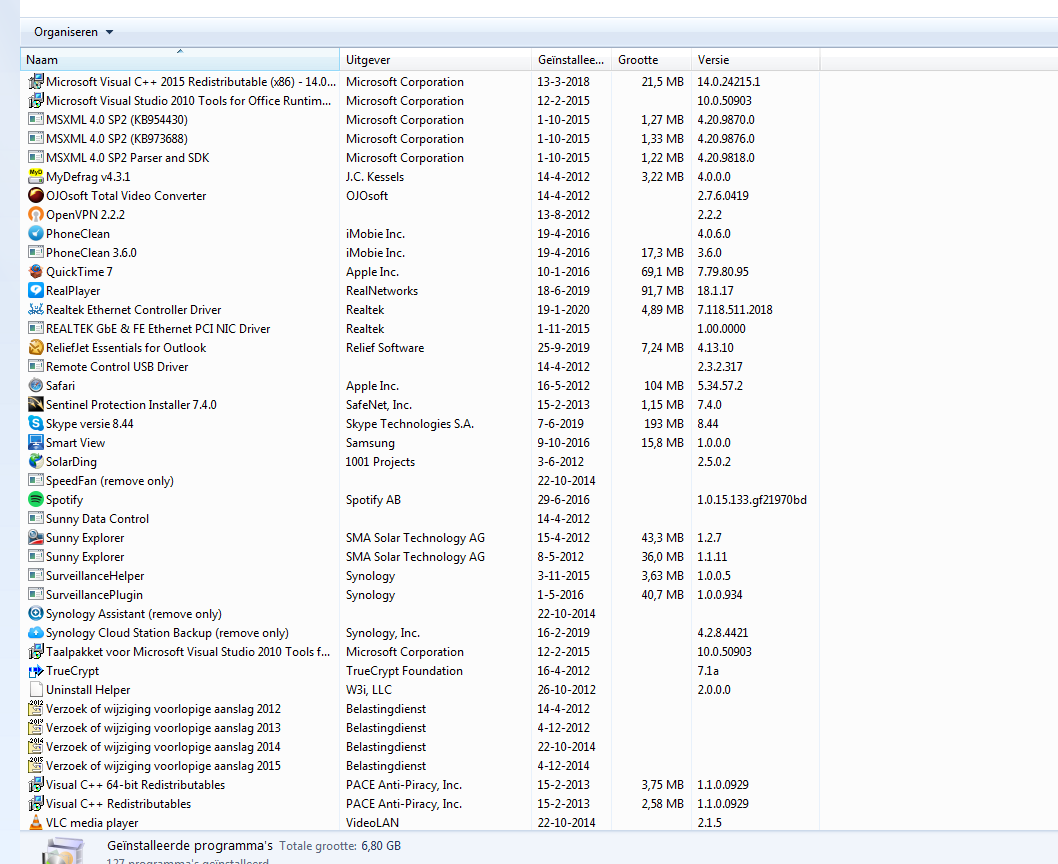Click the OJOsoft Total Video Converter icon
The height and width of the screenshot is (864, 1058).
36,196
